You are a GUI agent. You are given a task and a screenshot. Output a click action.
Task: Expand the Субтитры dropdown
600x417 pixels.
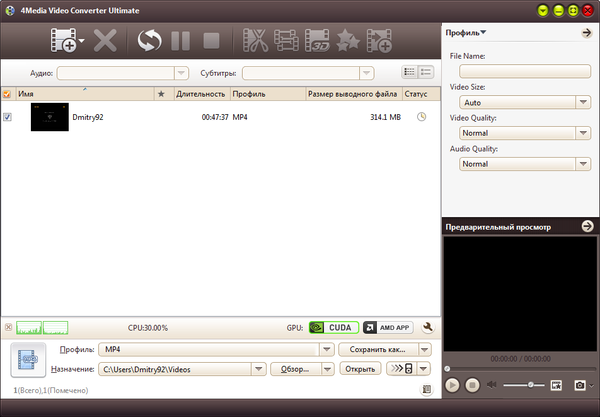(367, 73)
